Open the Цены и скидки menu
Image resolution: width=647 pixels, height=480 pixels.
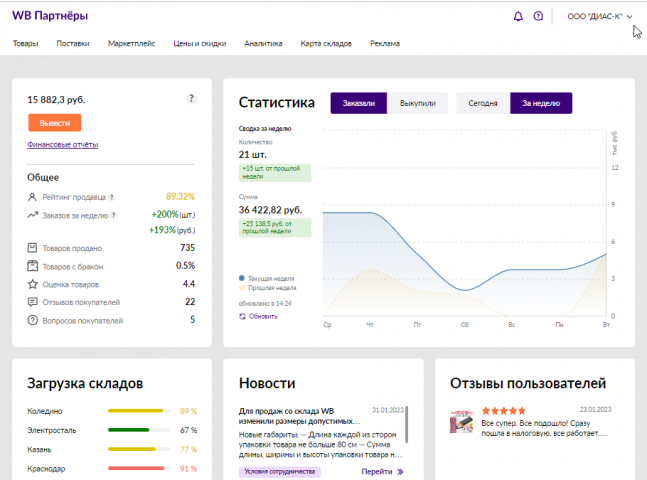click(200, 43)
